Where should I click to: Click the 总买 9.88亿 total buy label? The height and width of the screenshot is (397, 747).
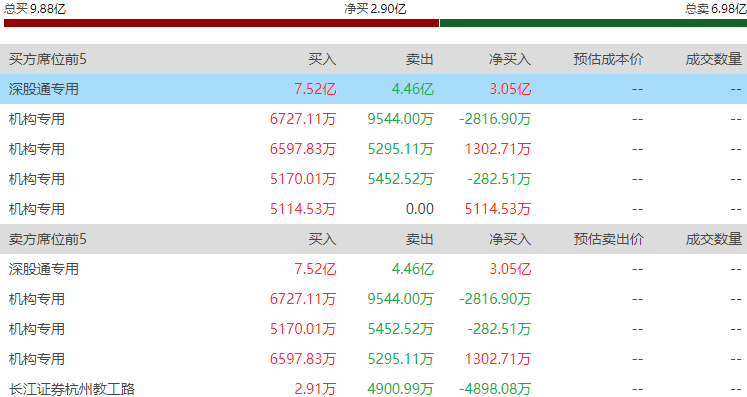(35, 9)
